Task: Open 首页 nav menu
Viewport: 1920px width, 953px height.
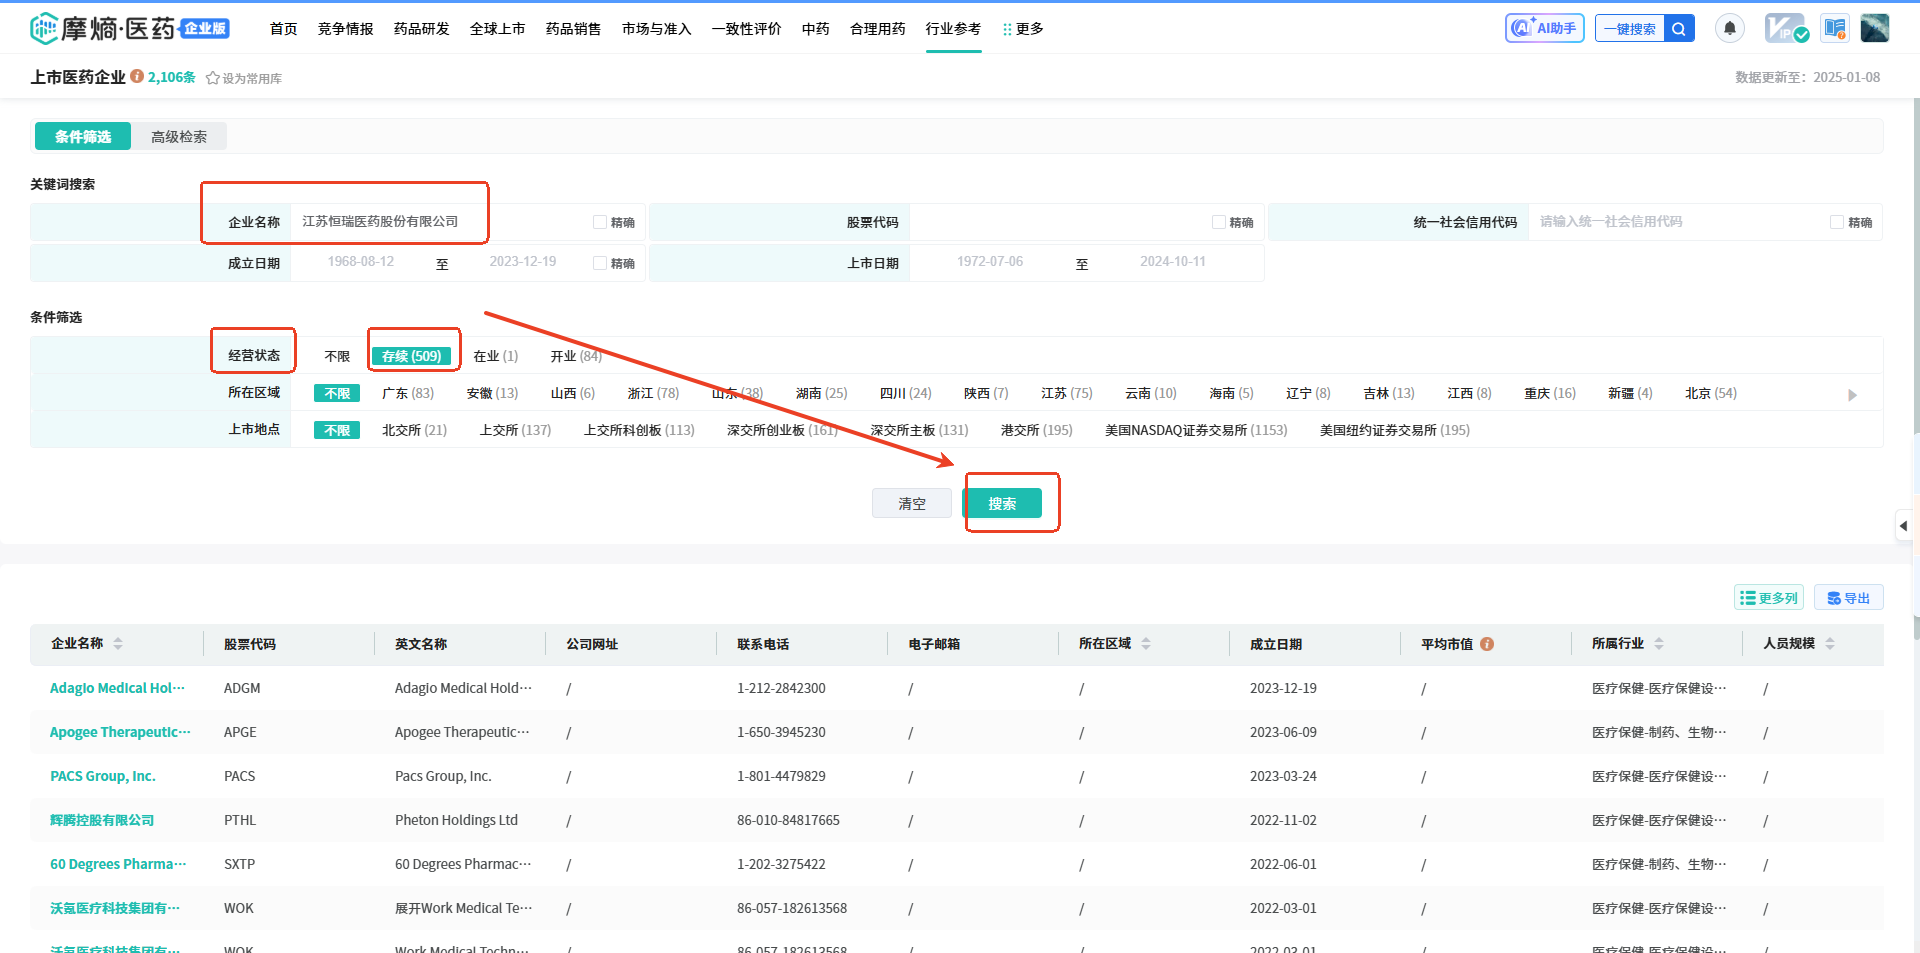Action: pos(284,29)
